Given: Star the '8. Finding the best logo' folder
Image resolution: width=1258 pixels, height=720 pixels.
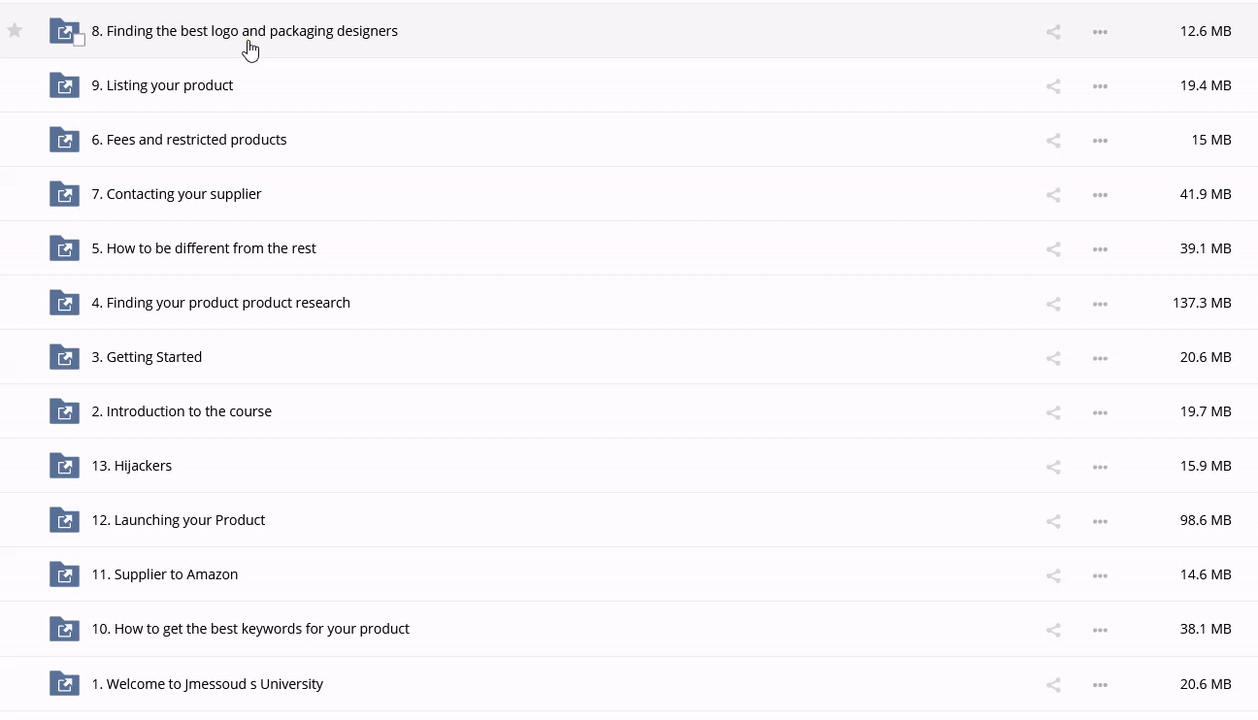Looking at the screenshot, I should (15, 31).
